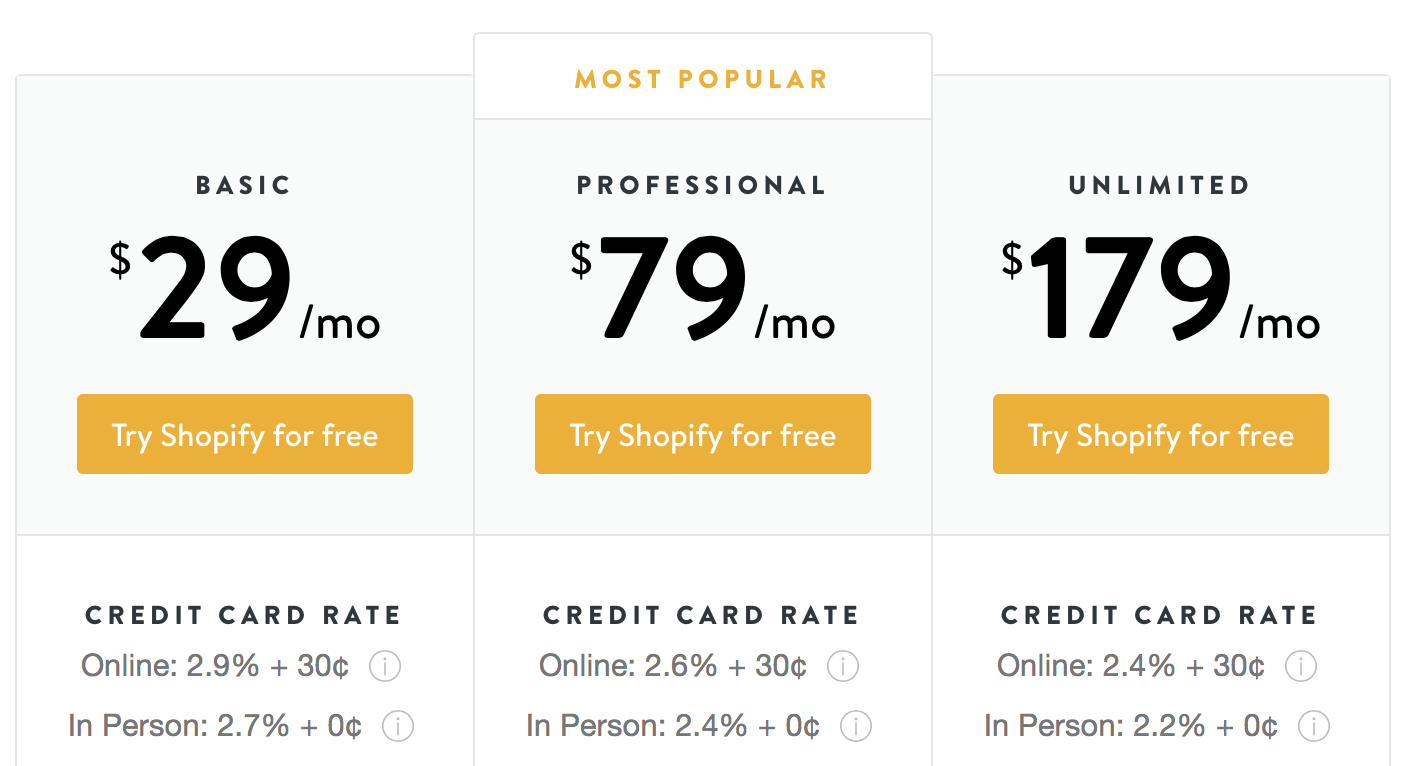Show info for Professional in-person 2.4% rate
Image resolution: width=1408 pixels, height=766 pixels.
pos(855,726)
